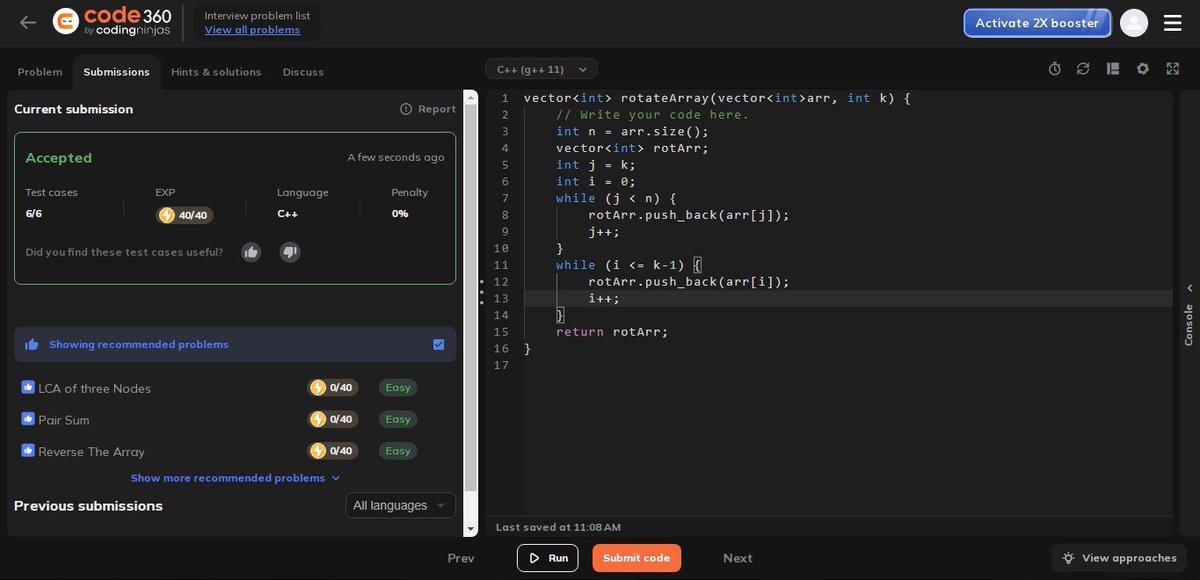Click the bookmark icon beside Pair Sum

pyautogui.click(x=28, y=419)
